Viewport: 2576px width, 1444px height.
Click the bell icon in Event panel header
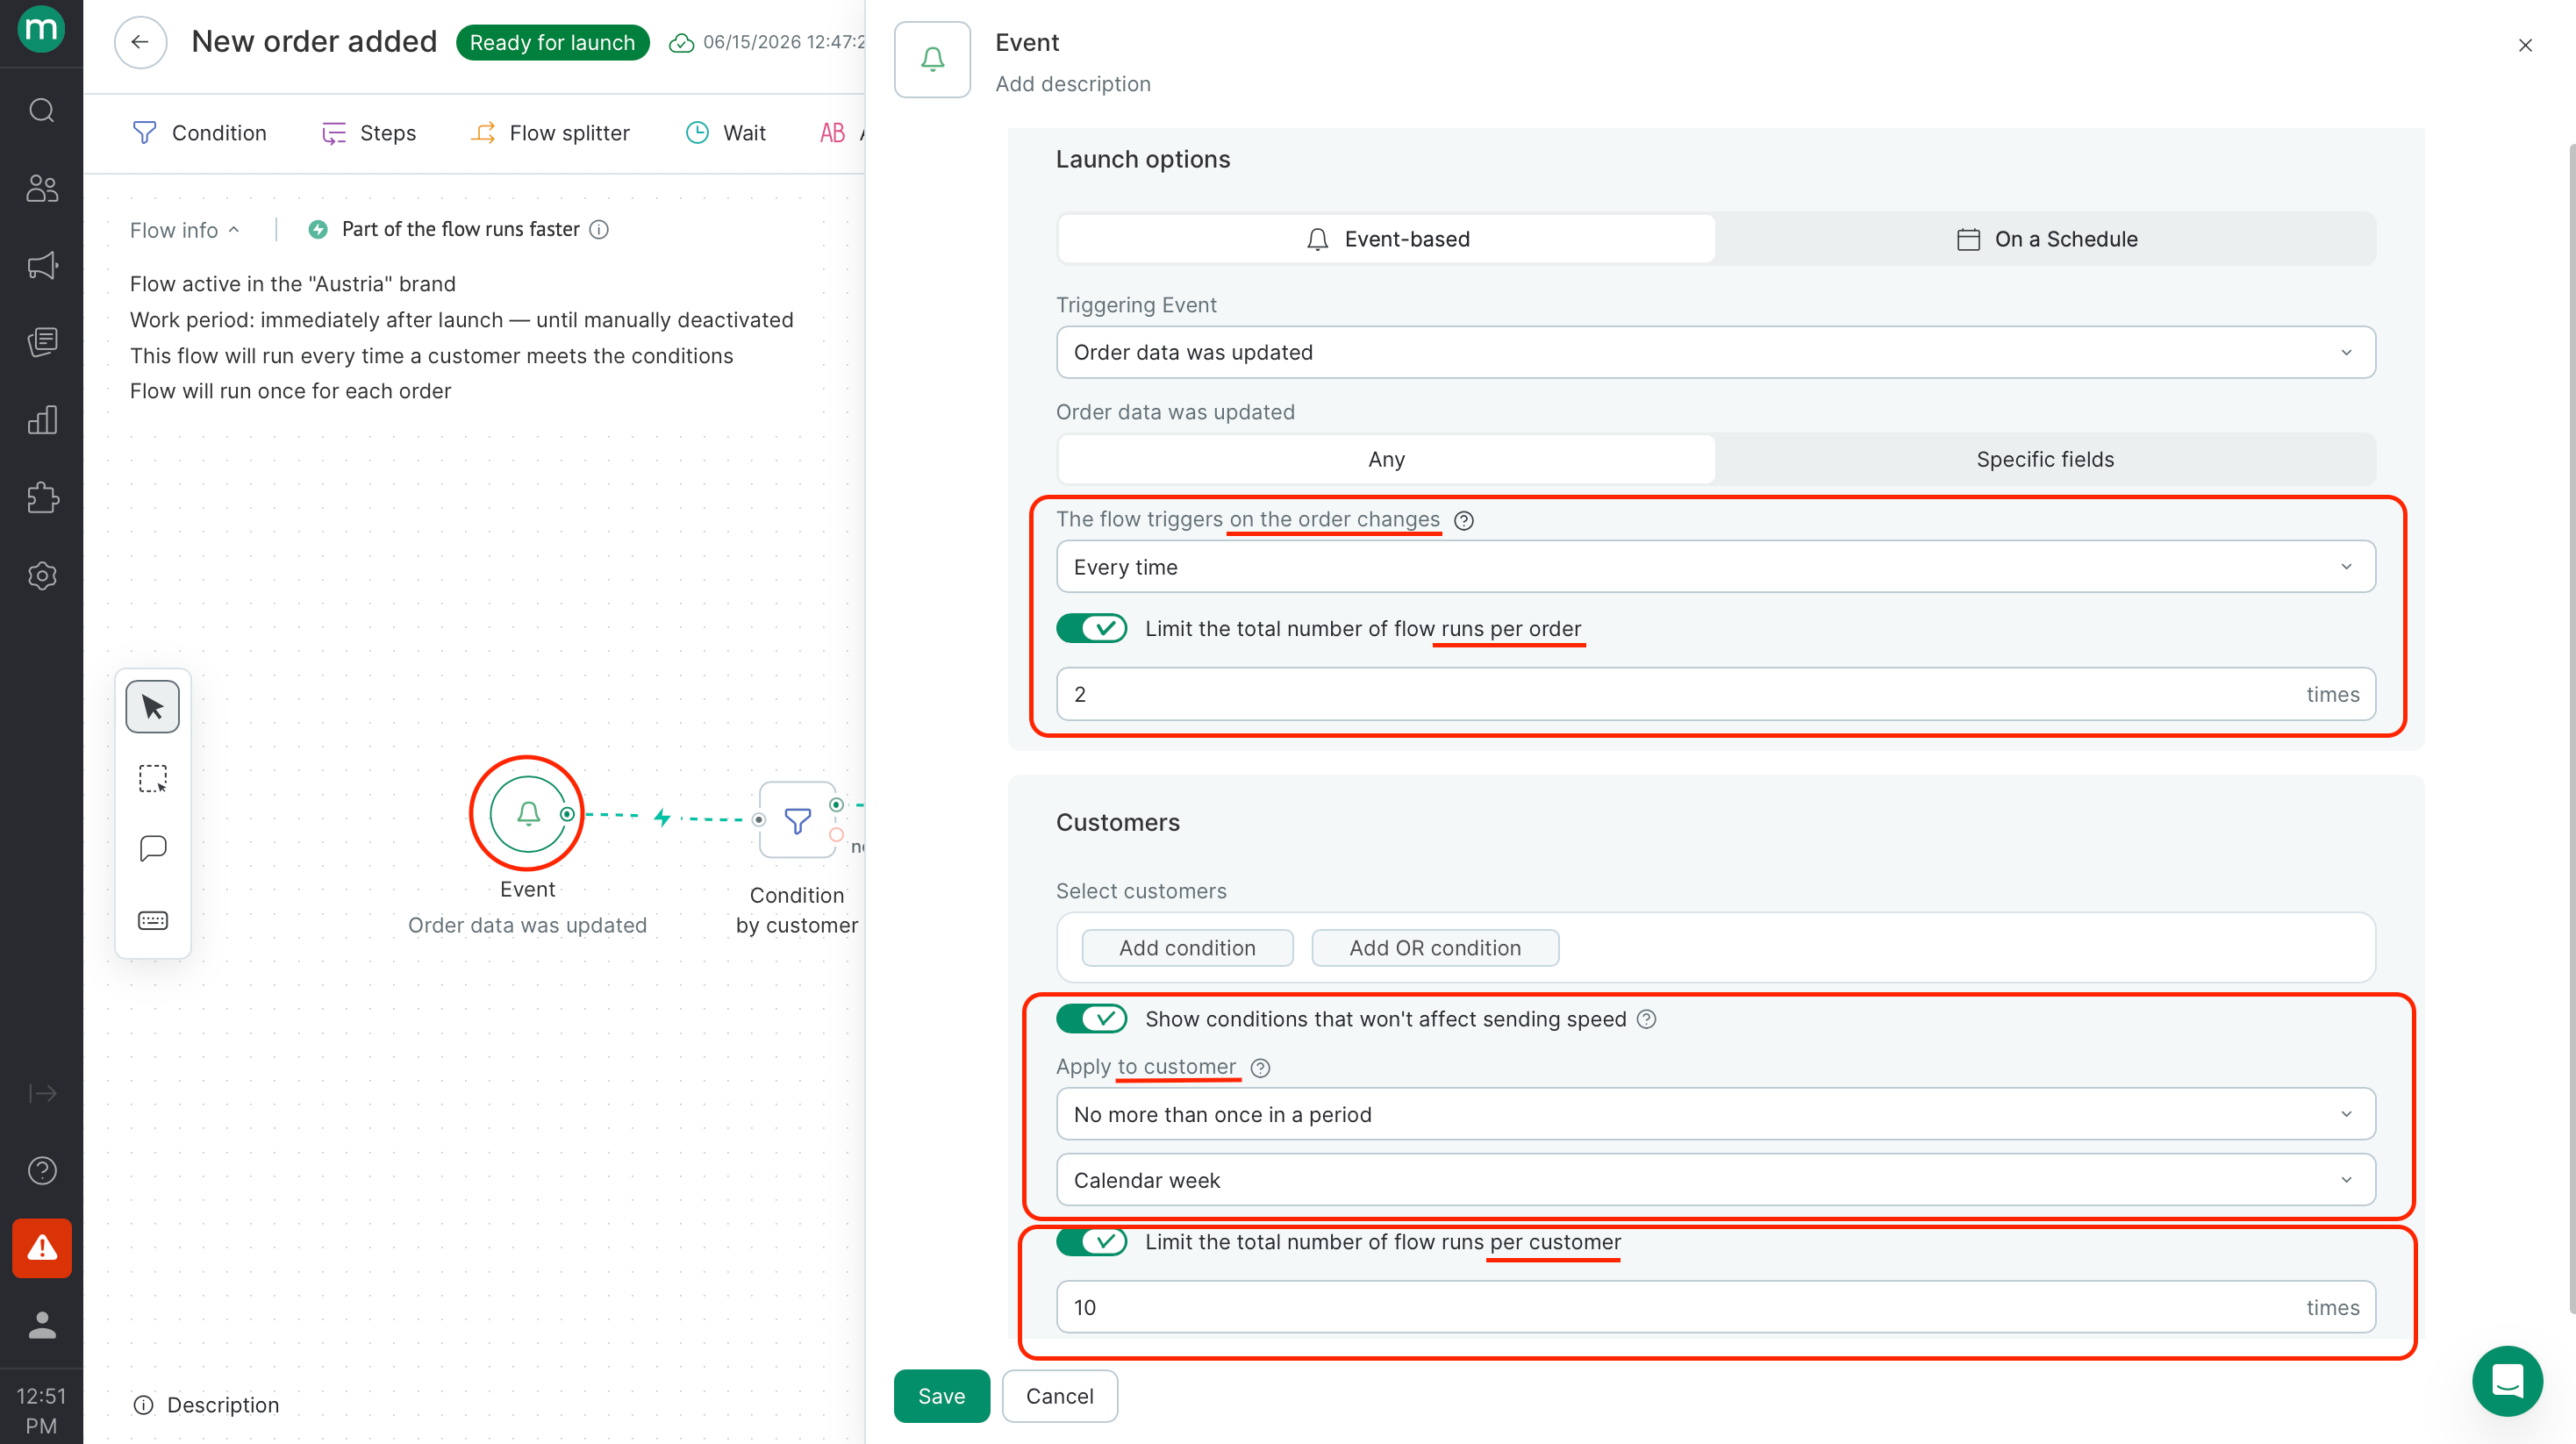click(932, 59)
